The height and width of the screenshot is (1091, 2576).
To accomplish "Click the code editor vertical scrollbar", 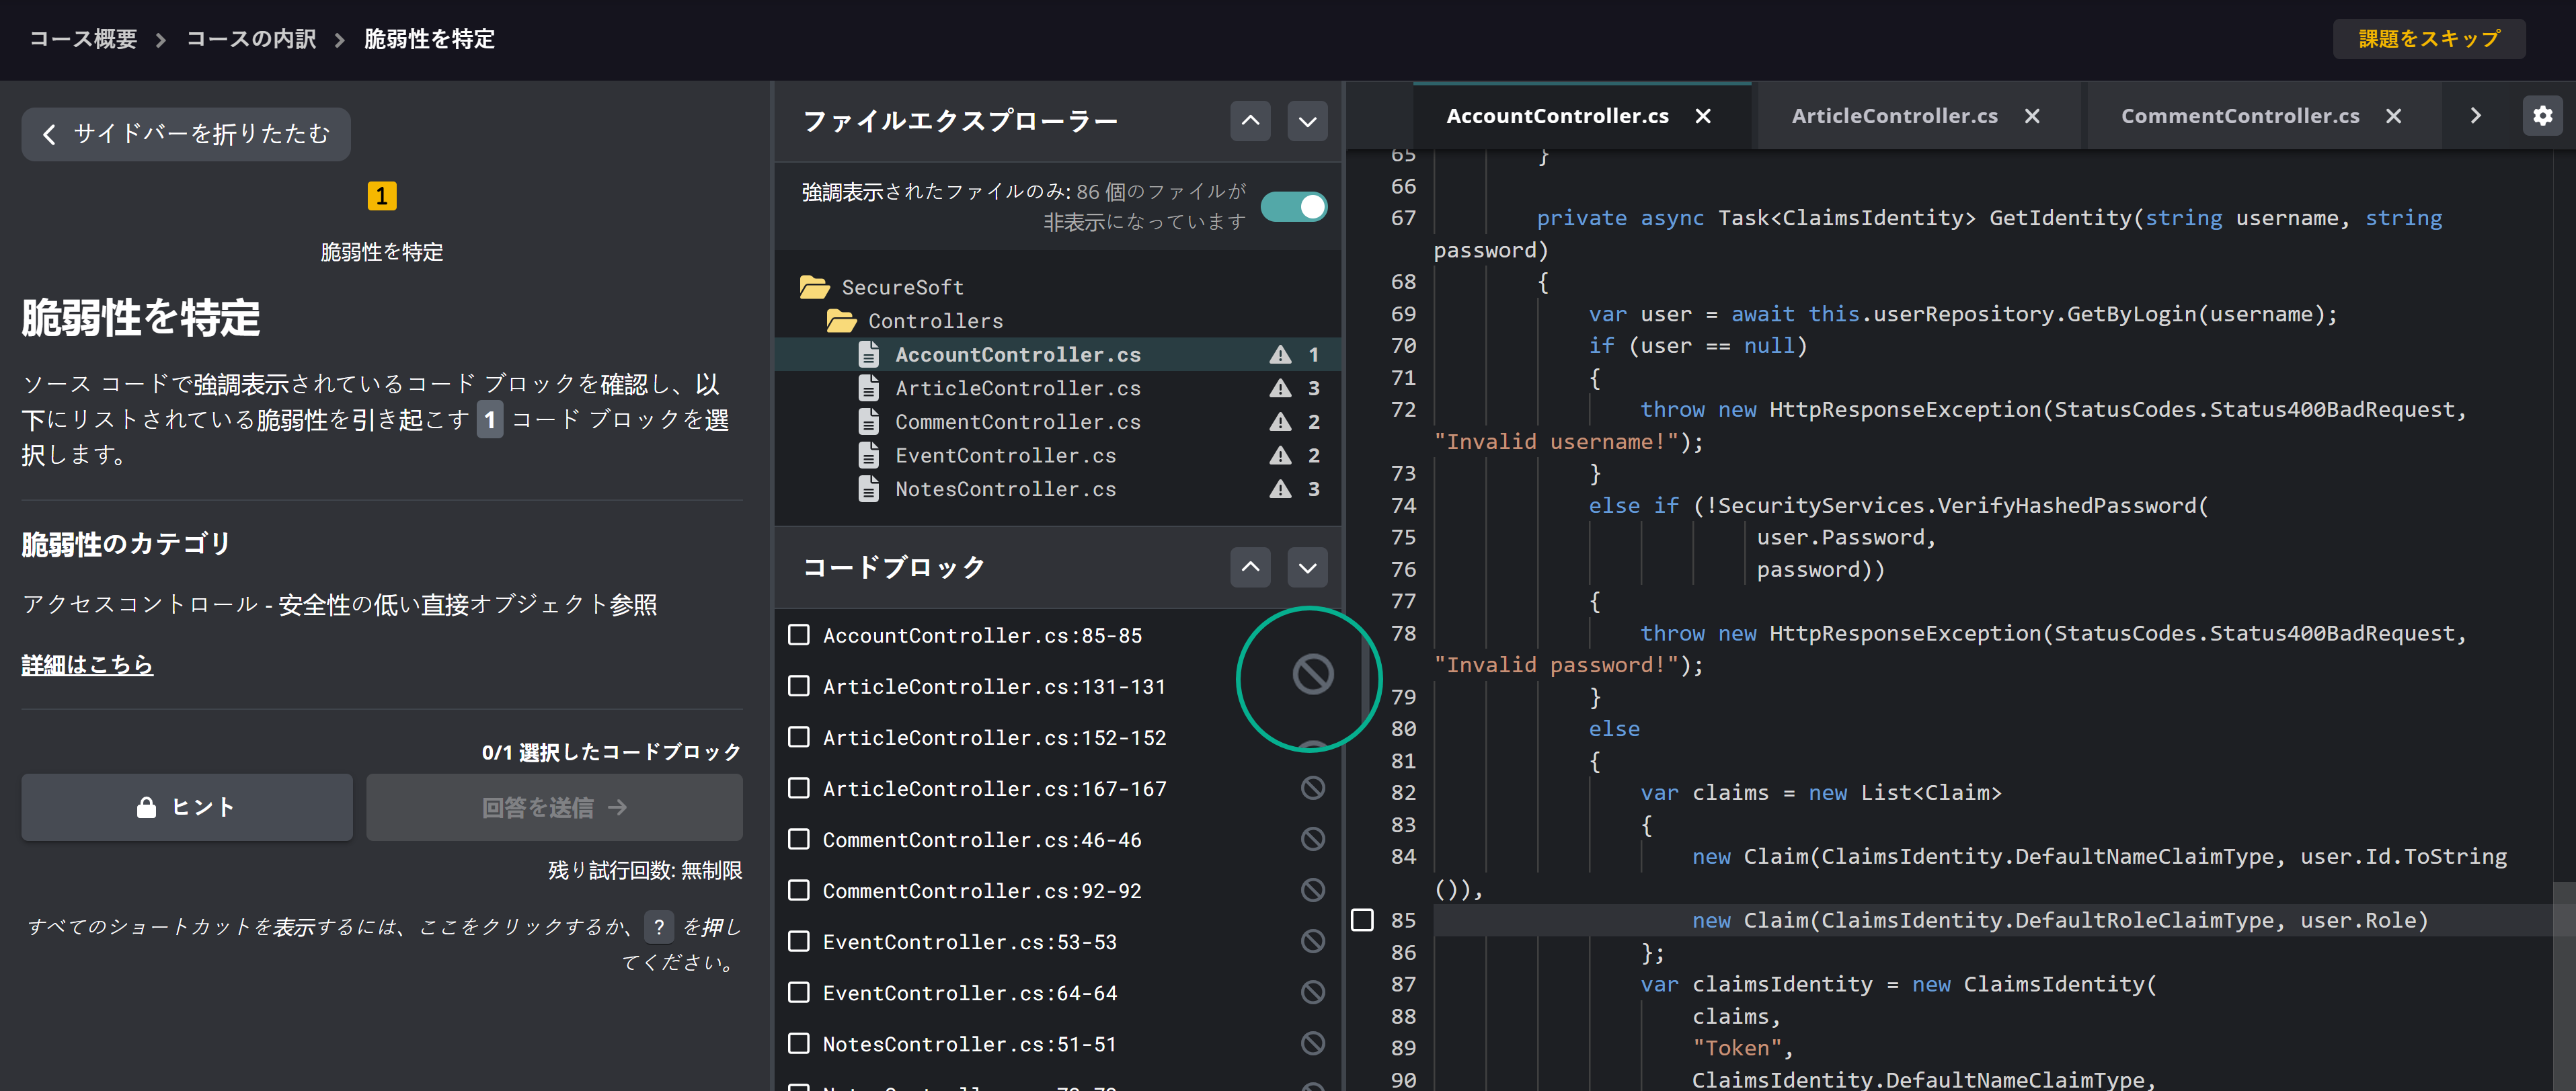I will [2564, 985].
